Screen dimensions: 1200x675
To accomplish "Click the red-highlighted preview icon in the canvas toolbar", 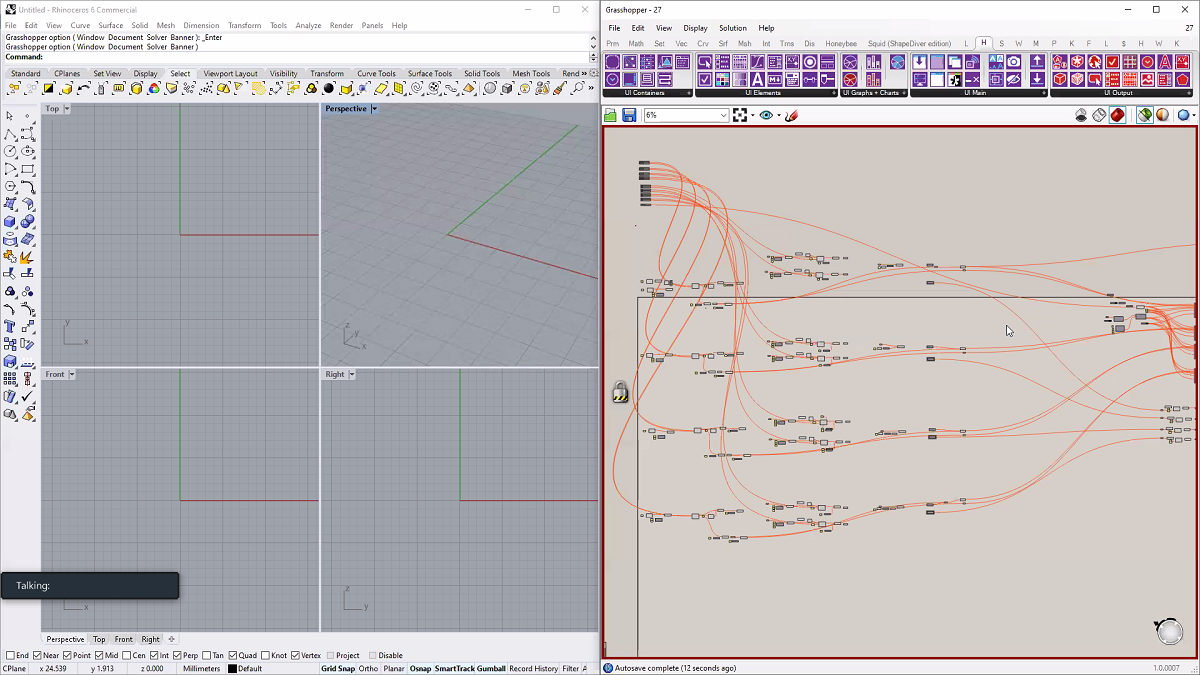I will 1117,116.
